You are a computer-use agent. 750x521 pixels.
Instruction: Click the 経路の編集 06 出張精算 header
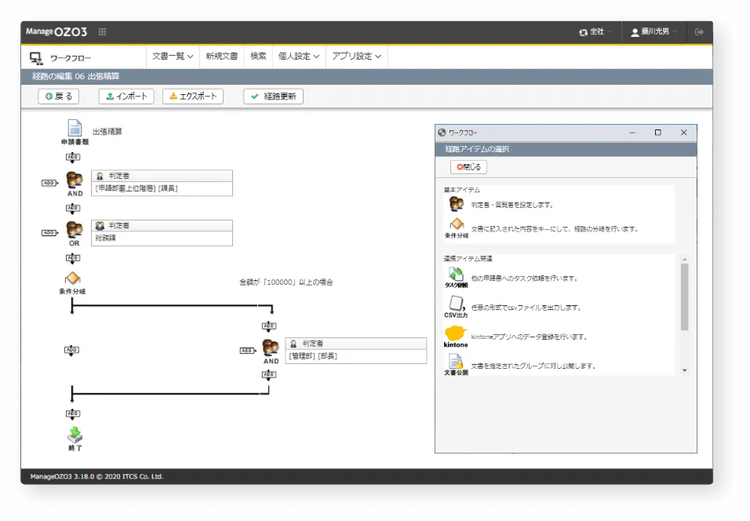pos(76,76)
